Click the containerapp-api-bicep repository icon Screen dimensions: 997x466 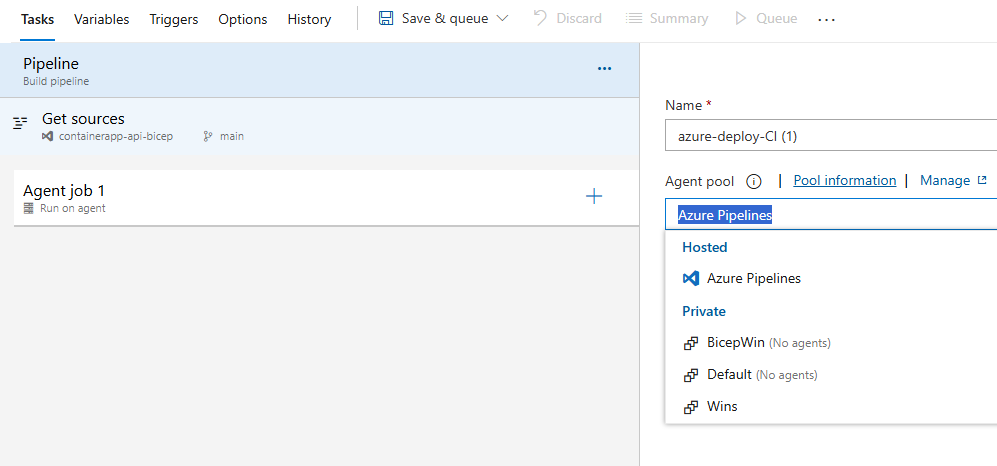coord(47,136)
